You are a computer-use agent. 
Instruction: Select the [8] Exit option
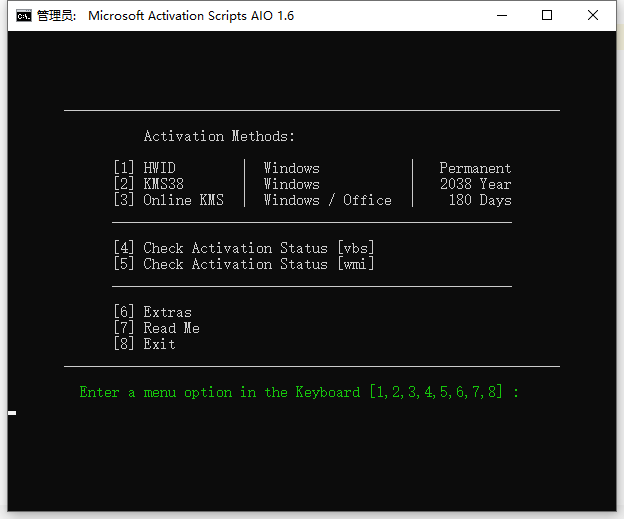pos(144,344)
